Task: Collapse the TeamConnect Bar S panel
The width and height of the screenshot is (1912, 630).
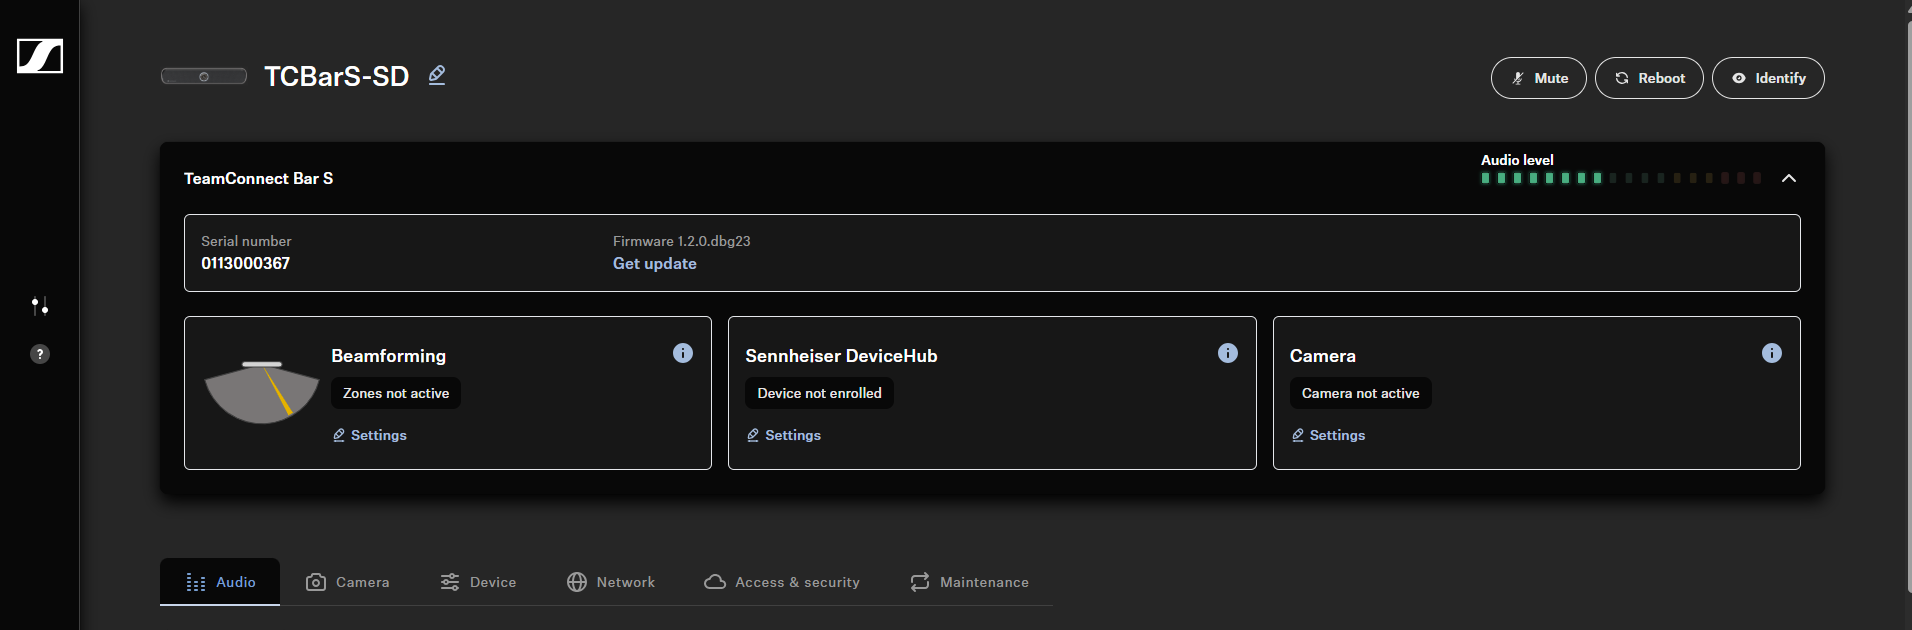Action: (x=1789, y=178)
